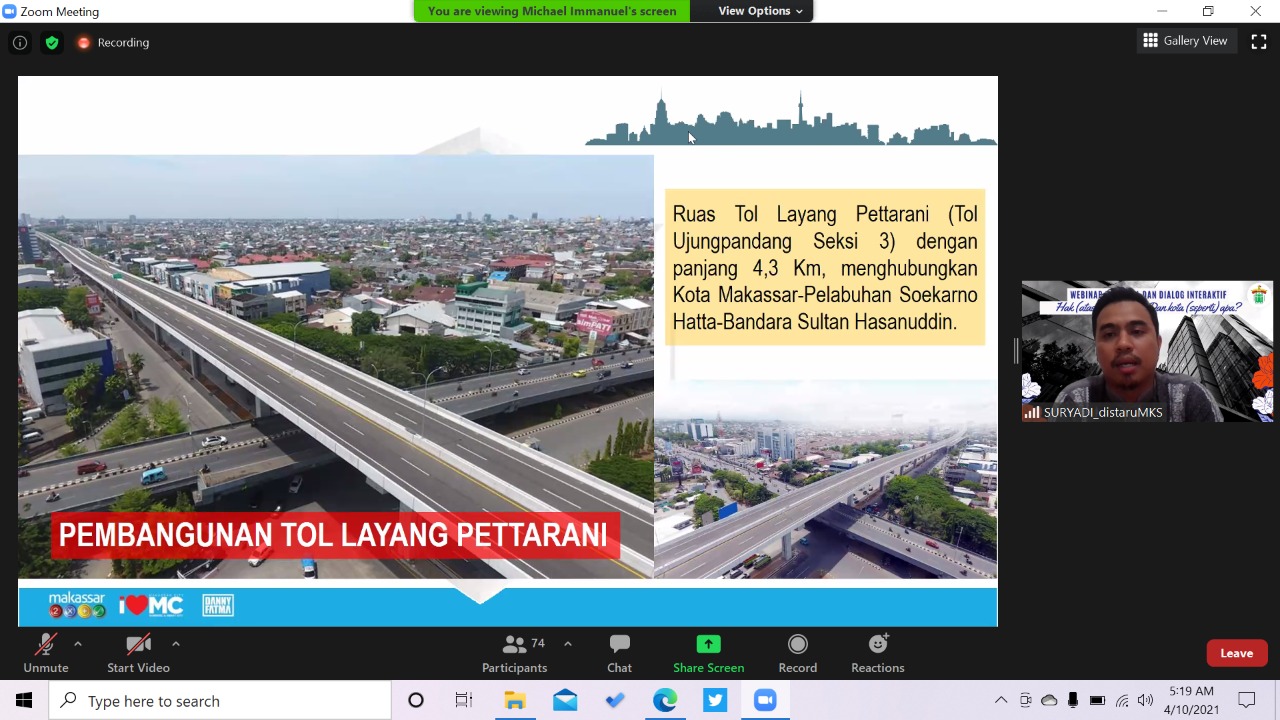Leave the meeting

[1236, 653]
